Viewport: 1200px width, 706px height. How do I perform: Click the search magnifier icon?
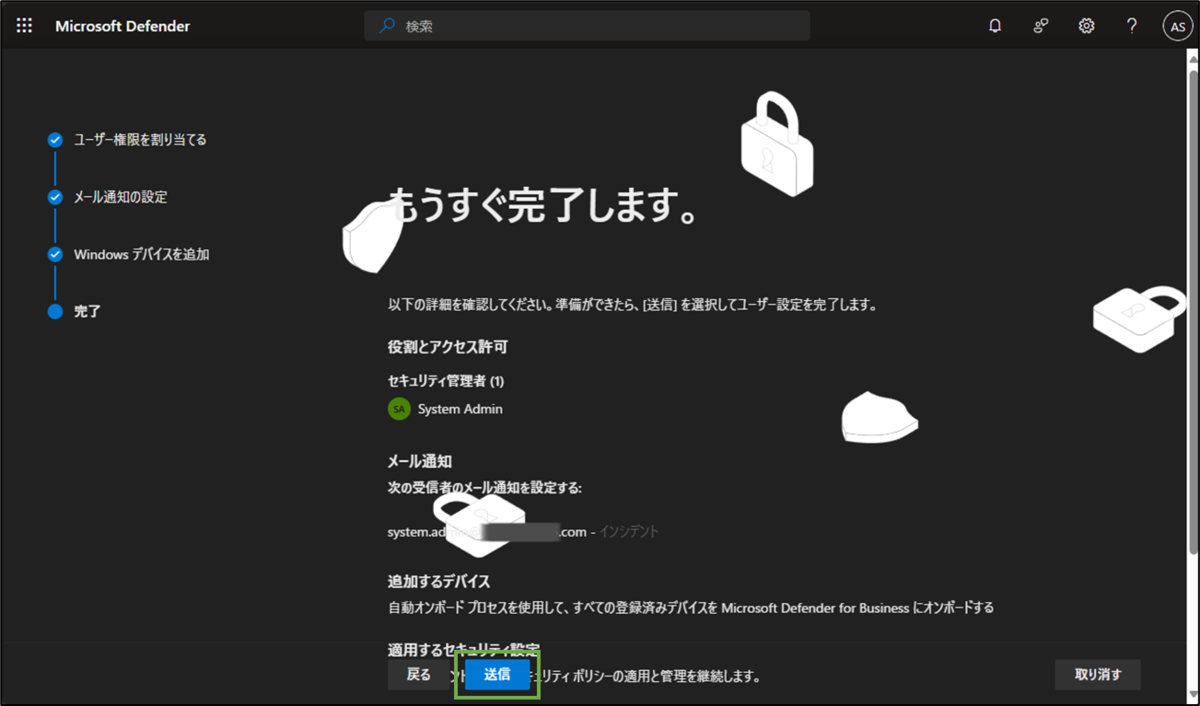click(x=386, y=26)
